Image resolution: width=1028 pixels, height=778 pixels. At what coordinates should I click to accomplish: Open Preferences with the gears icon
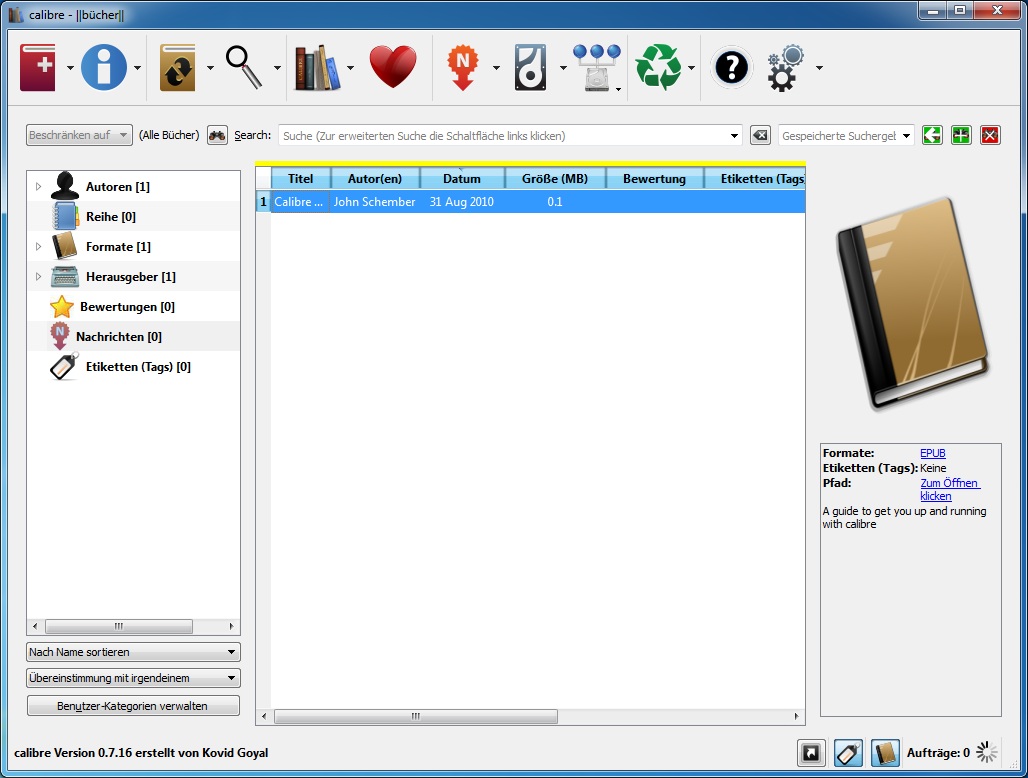coord(785,68)
